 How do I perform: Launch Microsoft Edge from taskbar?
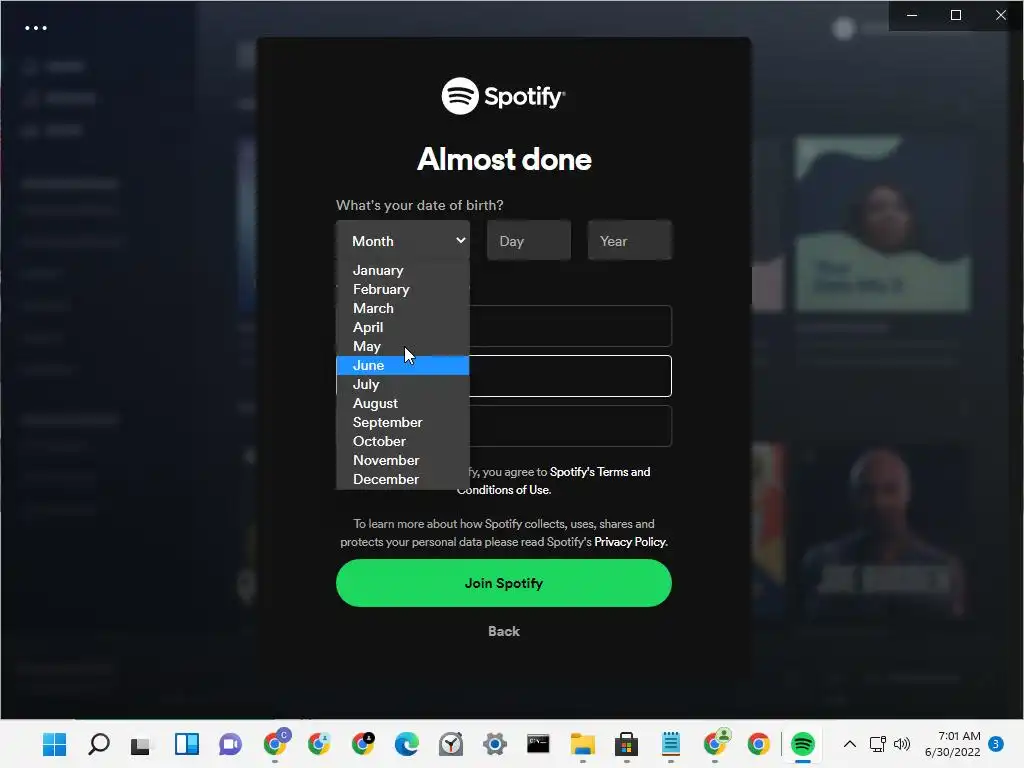coord(407,744)
